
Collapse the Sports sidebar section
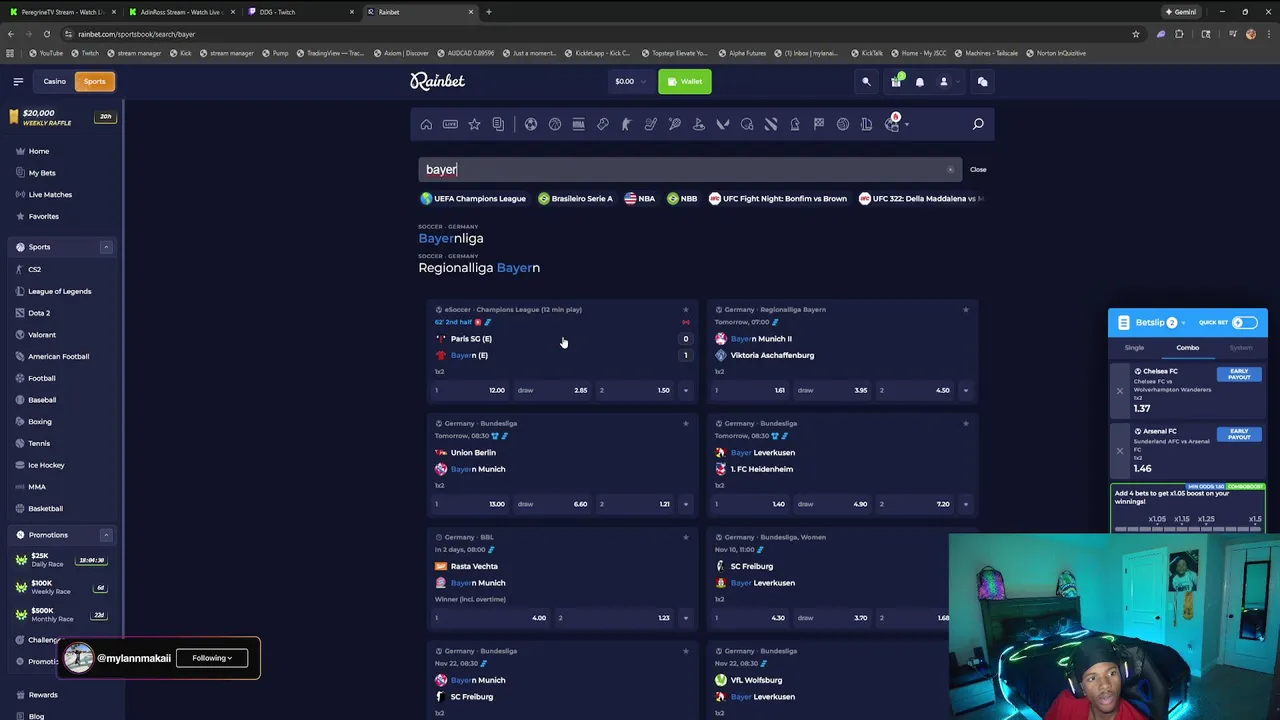click(x=106, y=247)
